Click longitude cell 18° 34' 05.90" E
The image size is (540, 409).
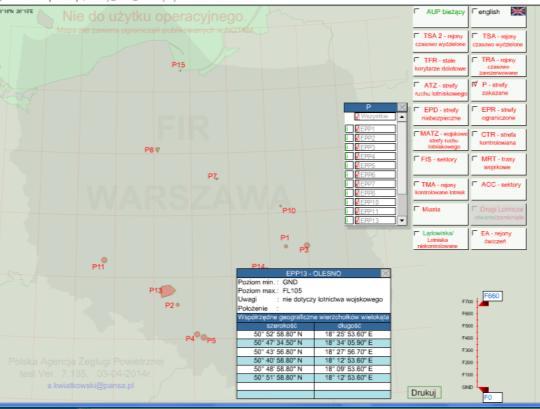[x=353, y=343]
